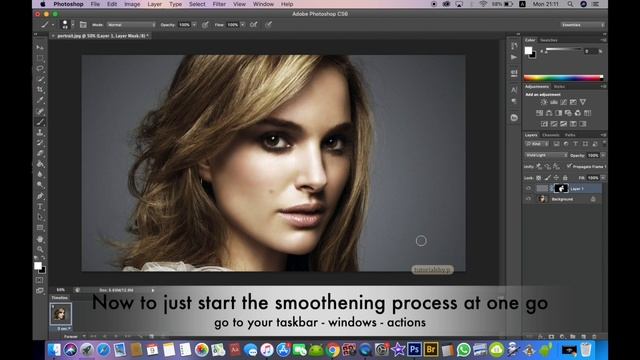Screen dimensions: 640x360
Task: Switch to the Paths tab
Action: 570,135
